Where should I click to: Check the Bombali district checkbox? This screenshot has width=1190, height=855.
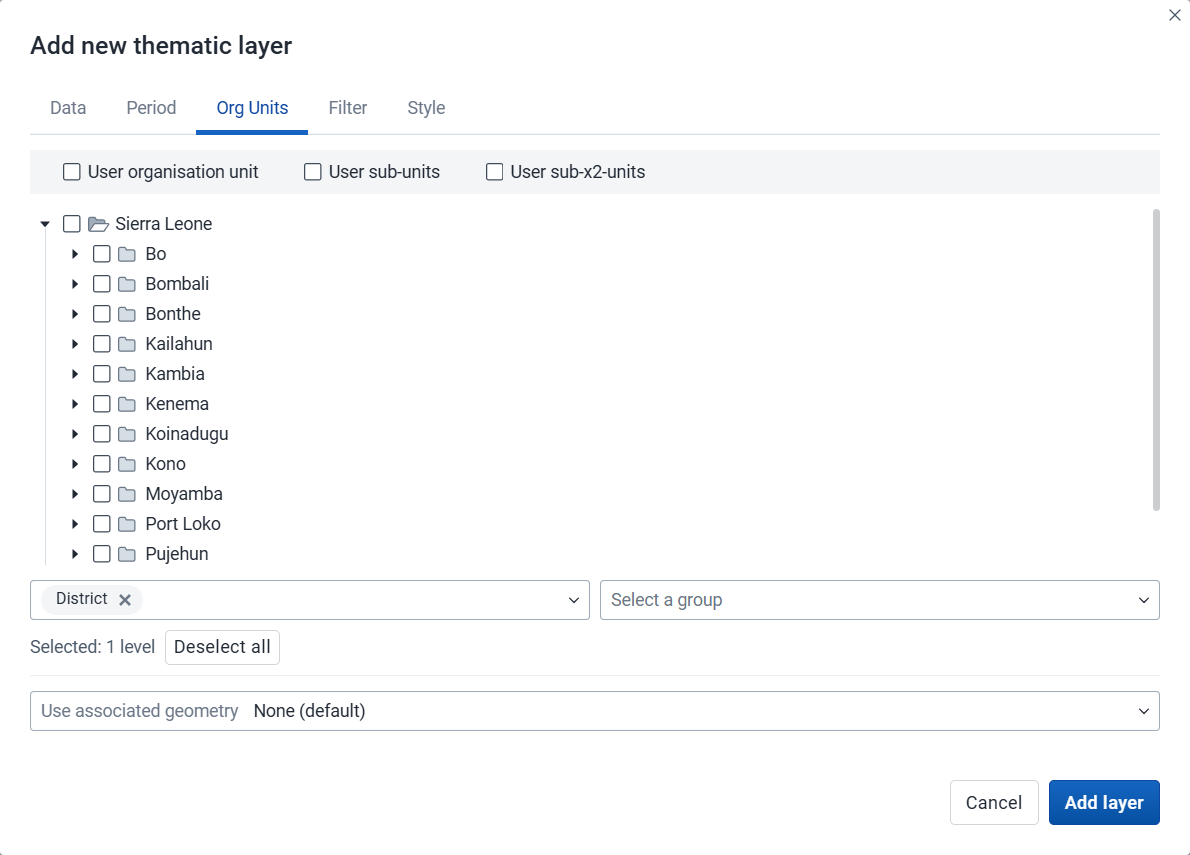pyautogui.click(x=101, y=284)
